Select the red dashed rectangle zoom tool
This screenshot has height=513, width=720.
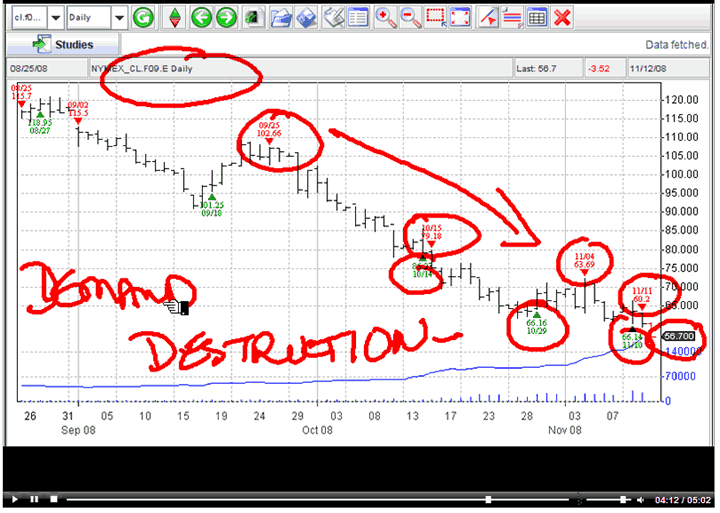[x=435, y=18]
